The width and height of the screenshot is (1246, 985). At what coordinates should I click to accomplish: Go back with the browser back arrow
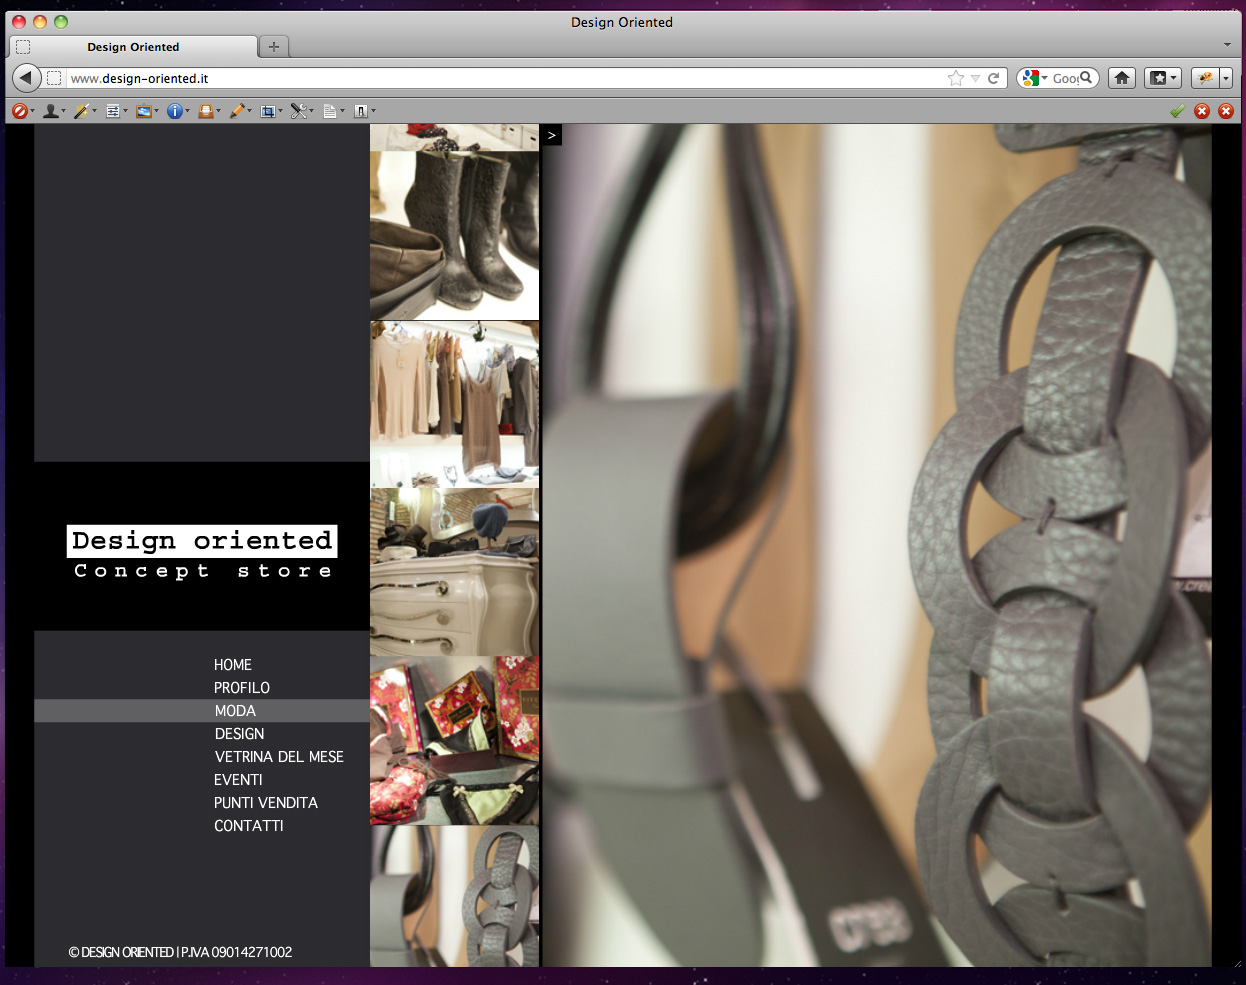(x=26, y=78)
